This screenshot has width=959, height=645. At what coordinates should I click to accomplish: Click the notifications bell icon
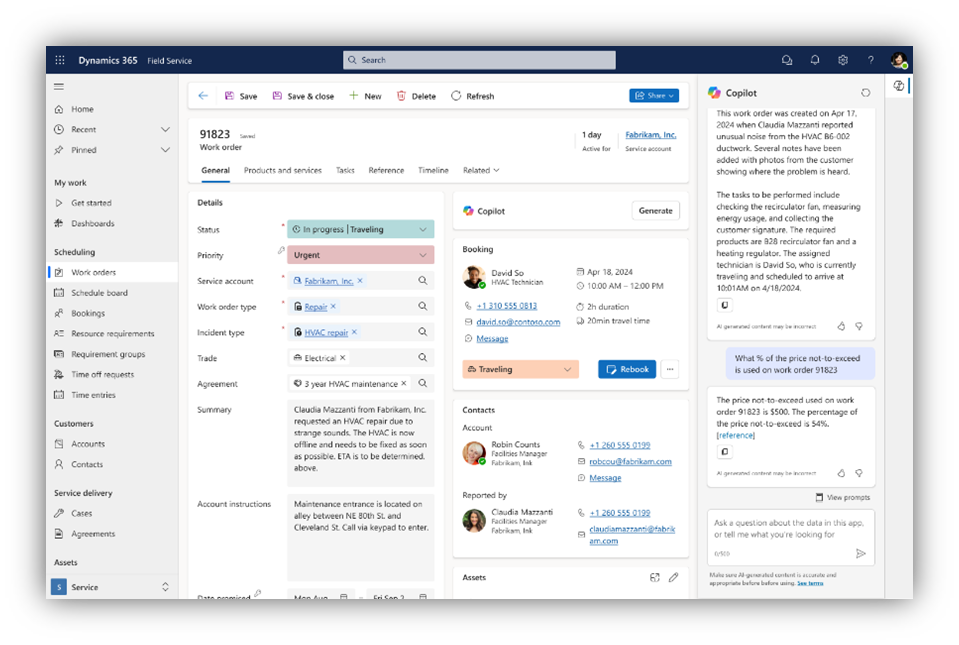[815, 60]
